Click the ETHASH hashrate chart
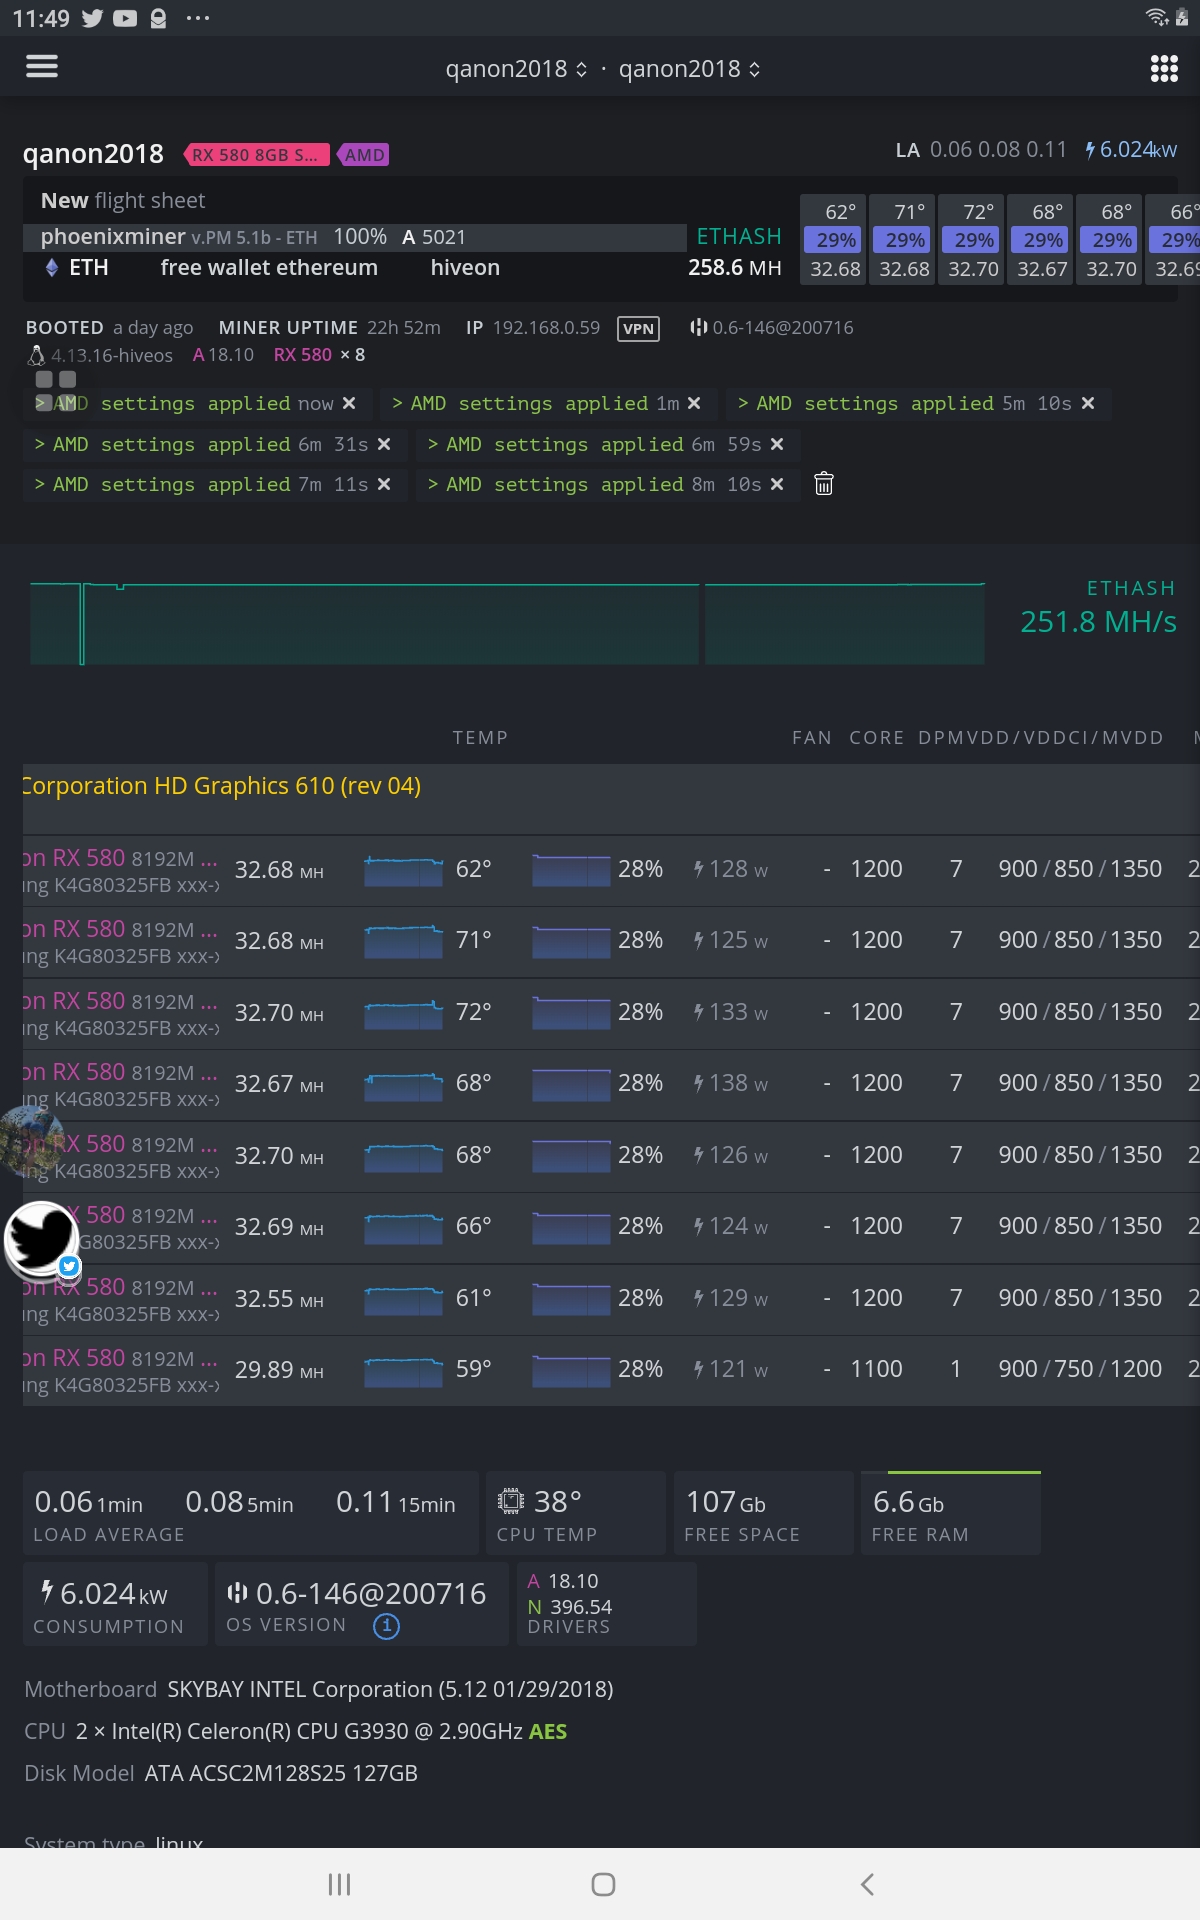This screenshot has height=1920, width=1200. 507,624
